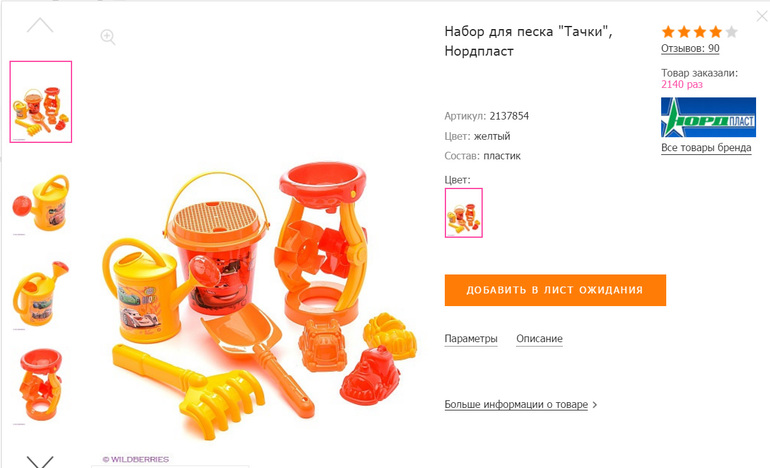
Task: Select the third thumbnail of watering can
Action: 41,295
